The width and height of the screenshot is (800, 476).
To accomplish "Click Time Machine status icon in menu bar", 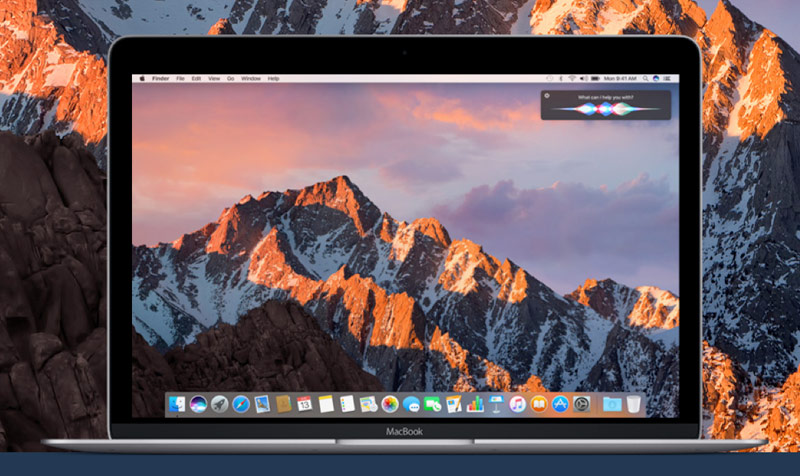I will coord(549,79).
